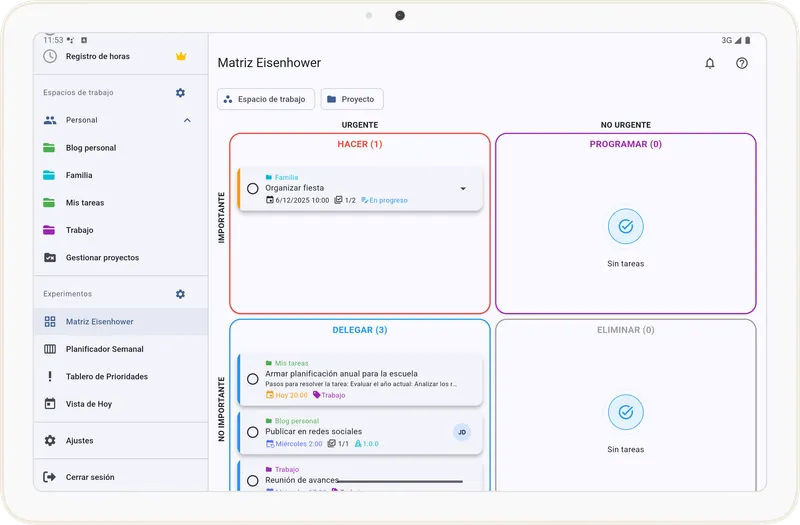Expand the Organizar fiesta task dropdown arrow

pyautogui.click(x=463, y=189)
